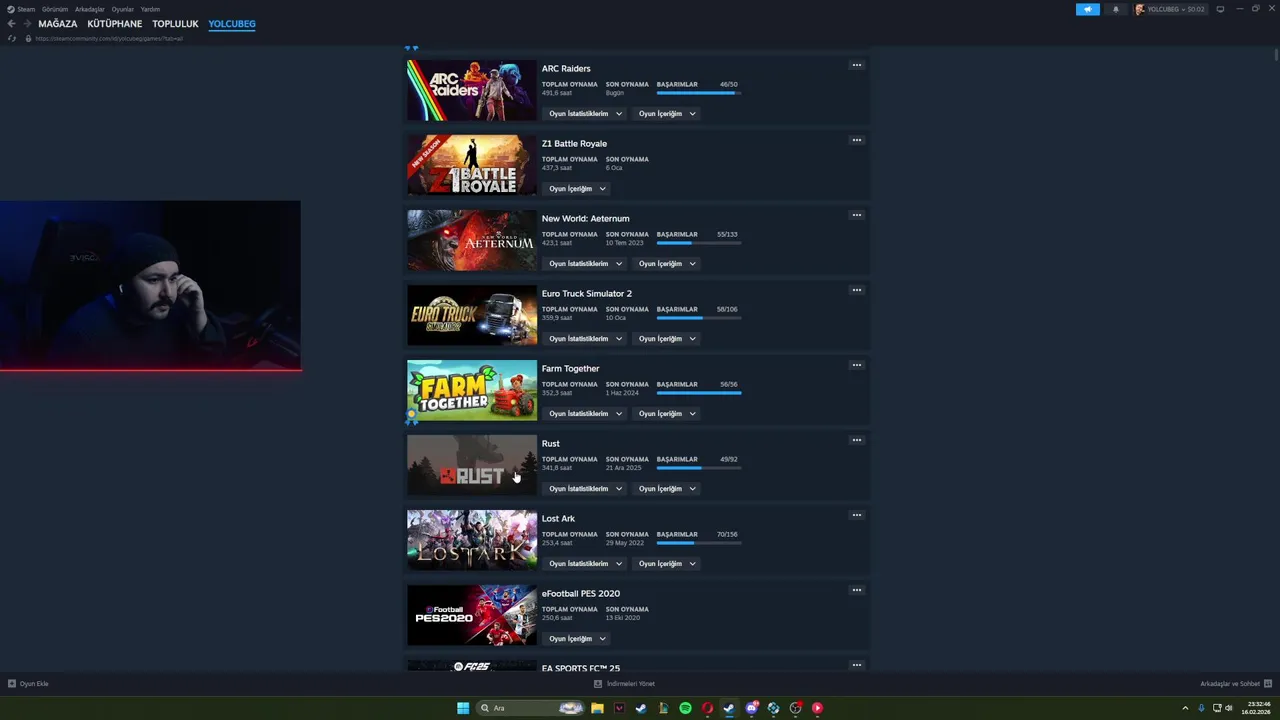The image size is (1280, 720).
Task: Click ARC Raiders achievements progress bar
Action: tap(699, 93)
